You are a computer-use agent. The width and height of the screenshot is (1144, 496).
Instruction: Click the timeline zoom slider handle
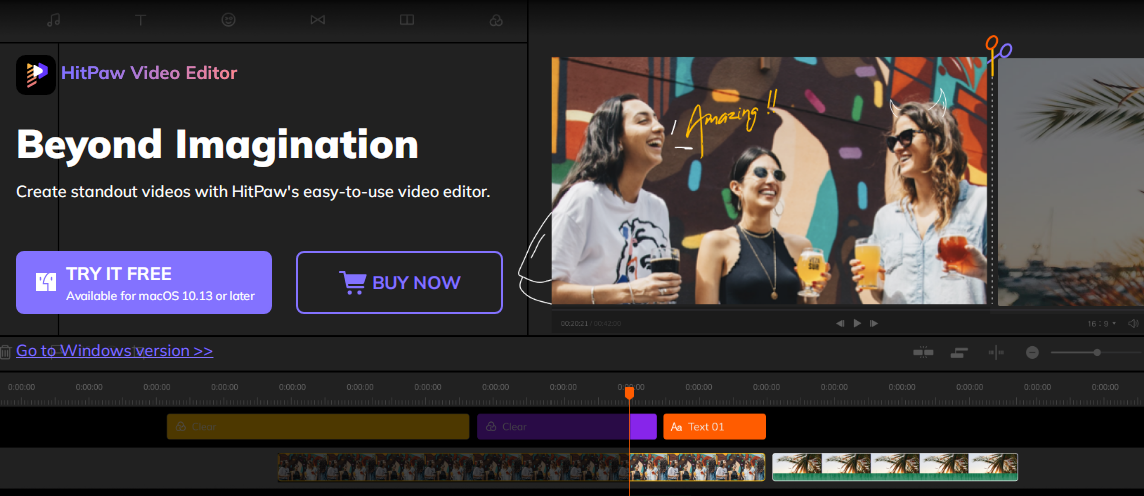1097,352
